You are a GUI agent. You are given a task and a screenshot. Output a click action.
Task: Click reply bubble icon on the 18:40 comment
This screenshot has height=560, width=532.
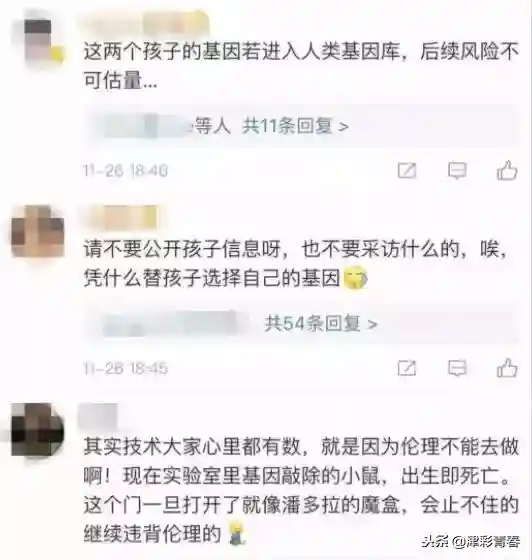point(457,170)
